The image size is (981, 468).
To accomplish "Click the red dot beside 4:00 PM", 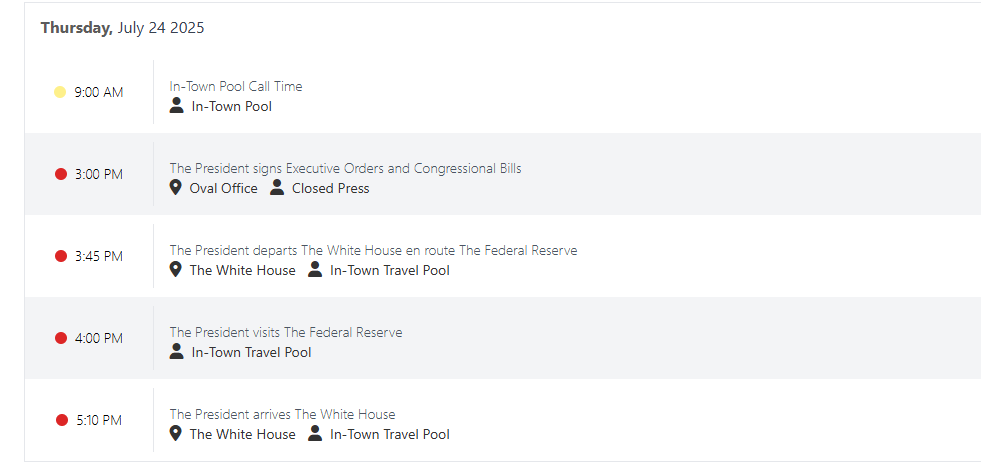I will [61, 338].
